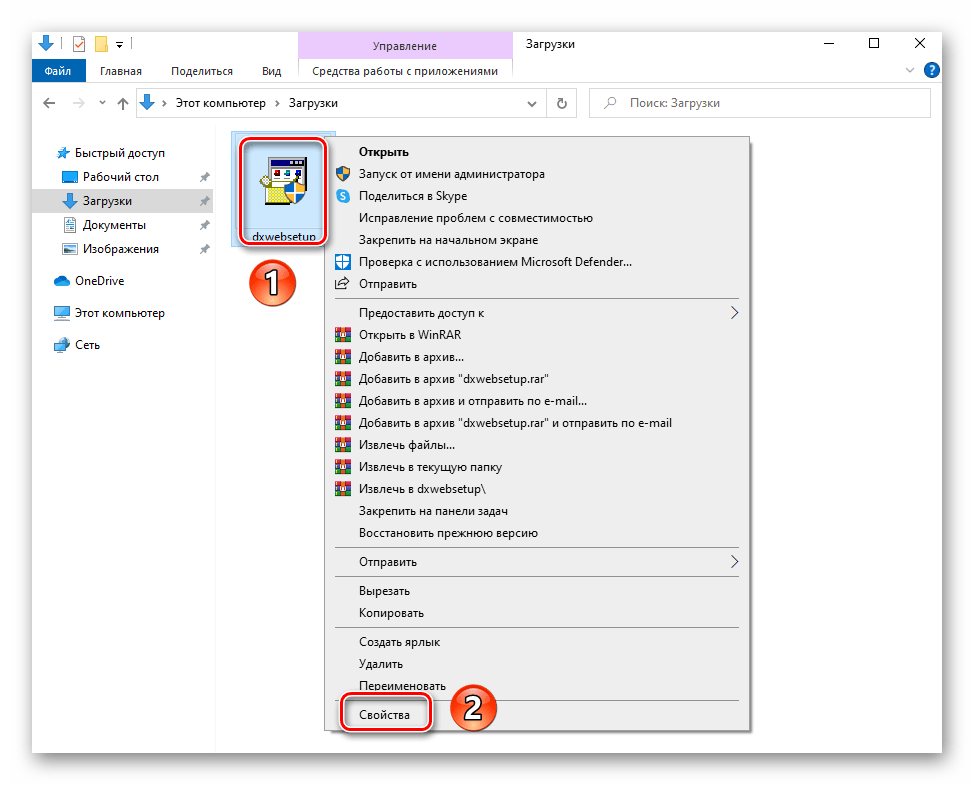Choose Поделиться в Skype
Image resolution: width=974 pixels, height=785 pixels.
537,196
